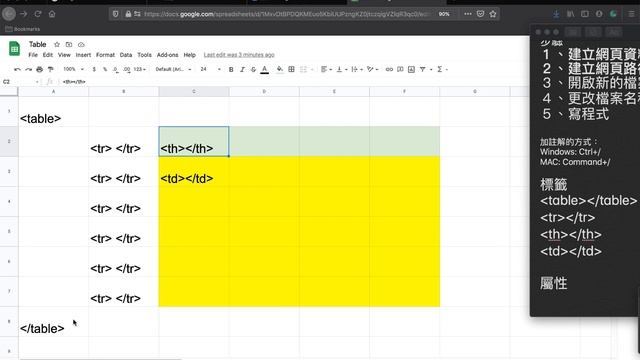This screenshot has width=640, height=360.
Task: Bookmark this page with the star icon
Action: (493, 14)
